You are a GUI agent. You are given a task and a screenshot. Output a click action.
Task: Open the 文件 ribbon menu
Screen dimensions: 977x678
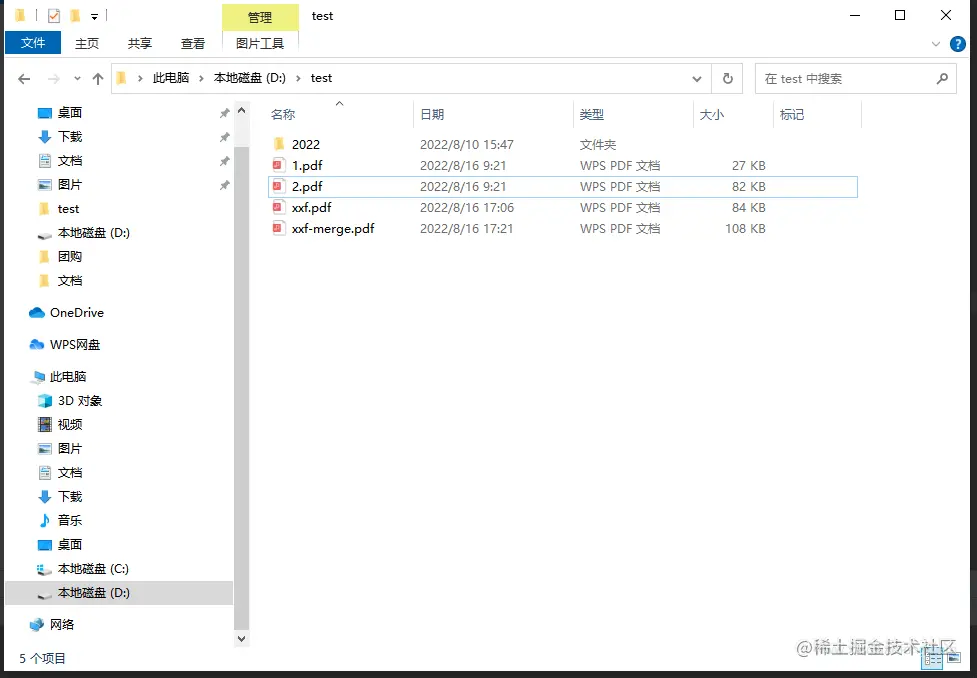point(32,43)
